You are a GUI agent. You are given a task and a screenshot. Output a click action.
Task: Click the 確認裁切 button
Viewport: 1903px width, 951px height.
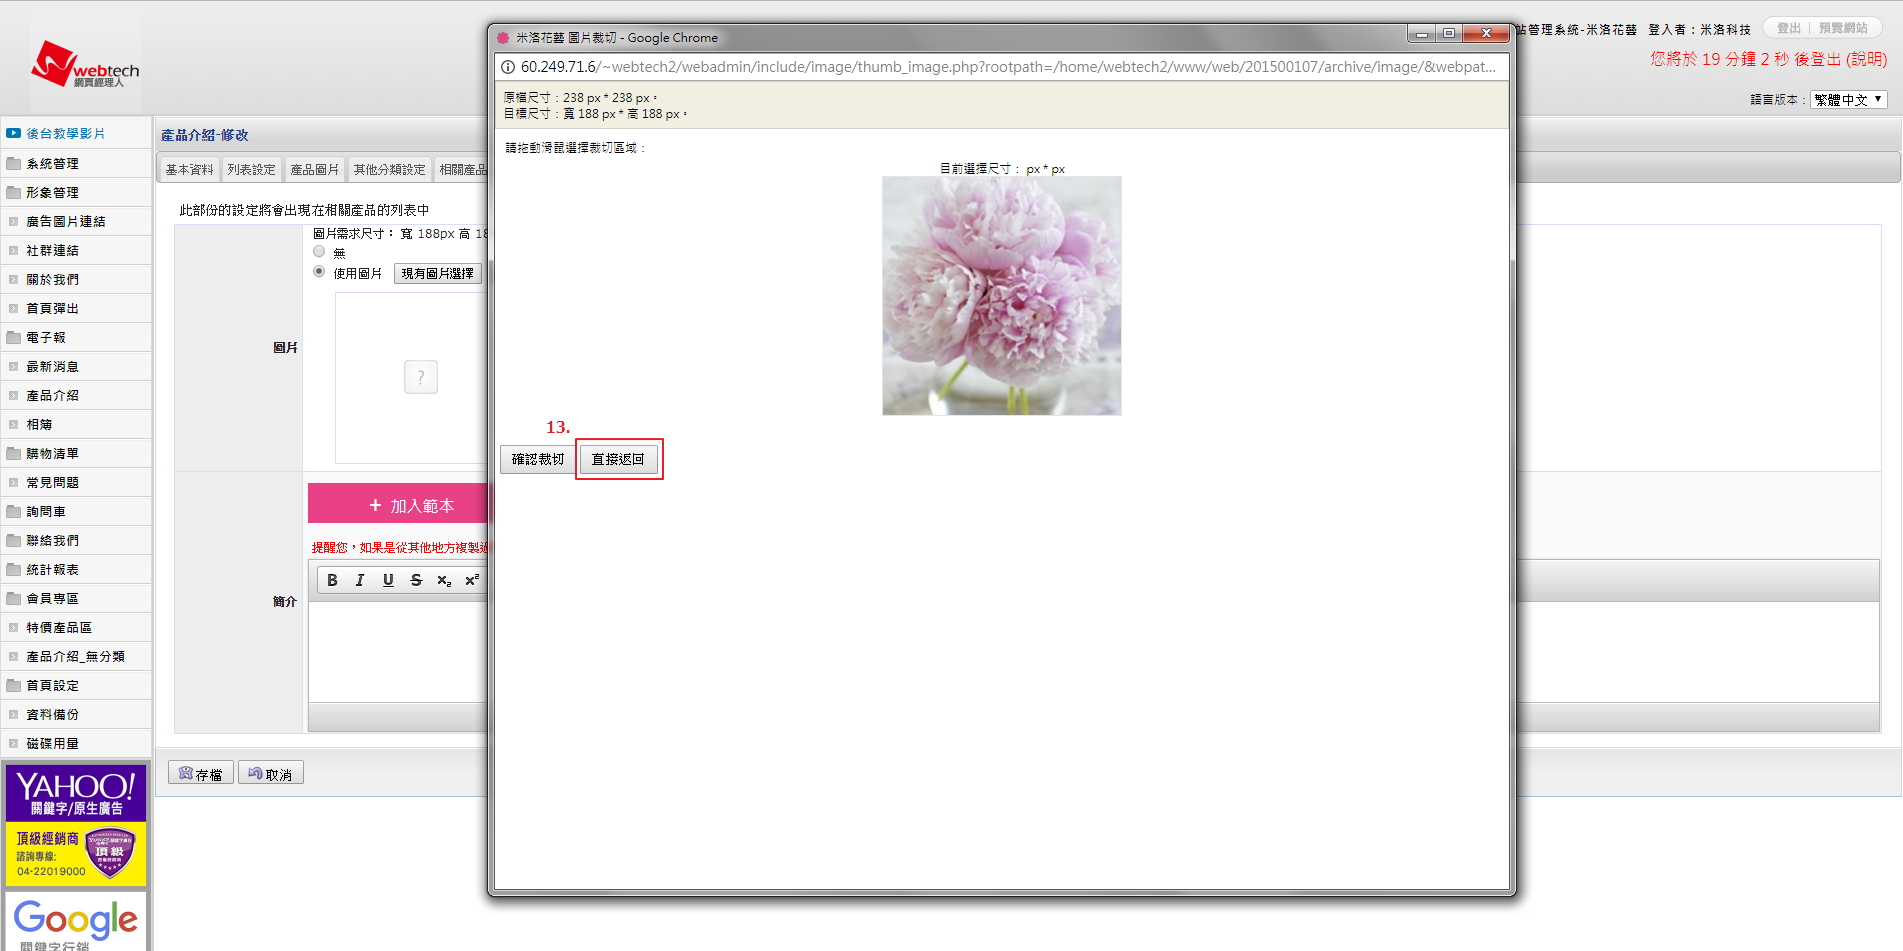[x=538, y=459]
